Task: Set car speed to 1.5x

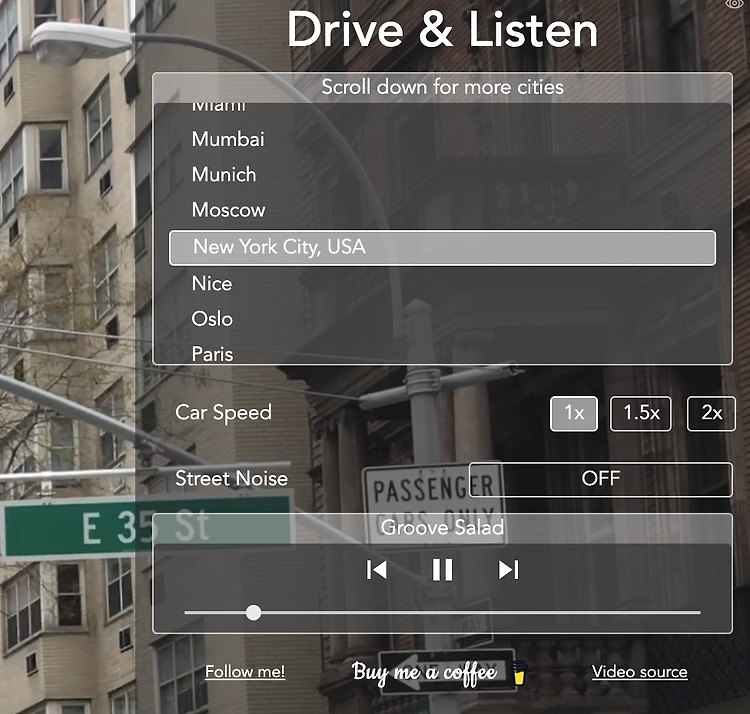Action: pyautogui.click(x=640, y=413)
